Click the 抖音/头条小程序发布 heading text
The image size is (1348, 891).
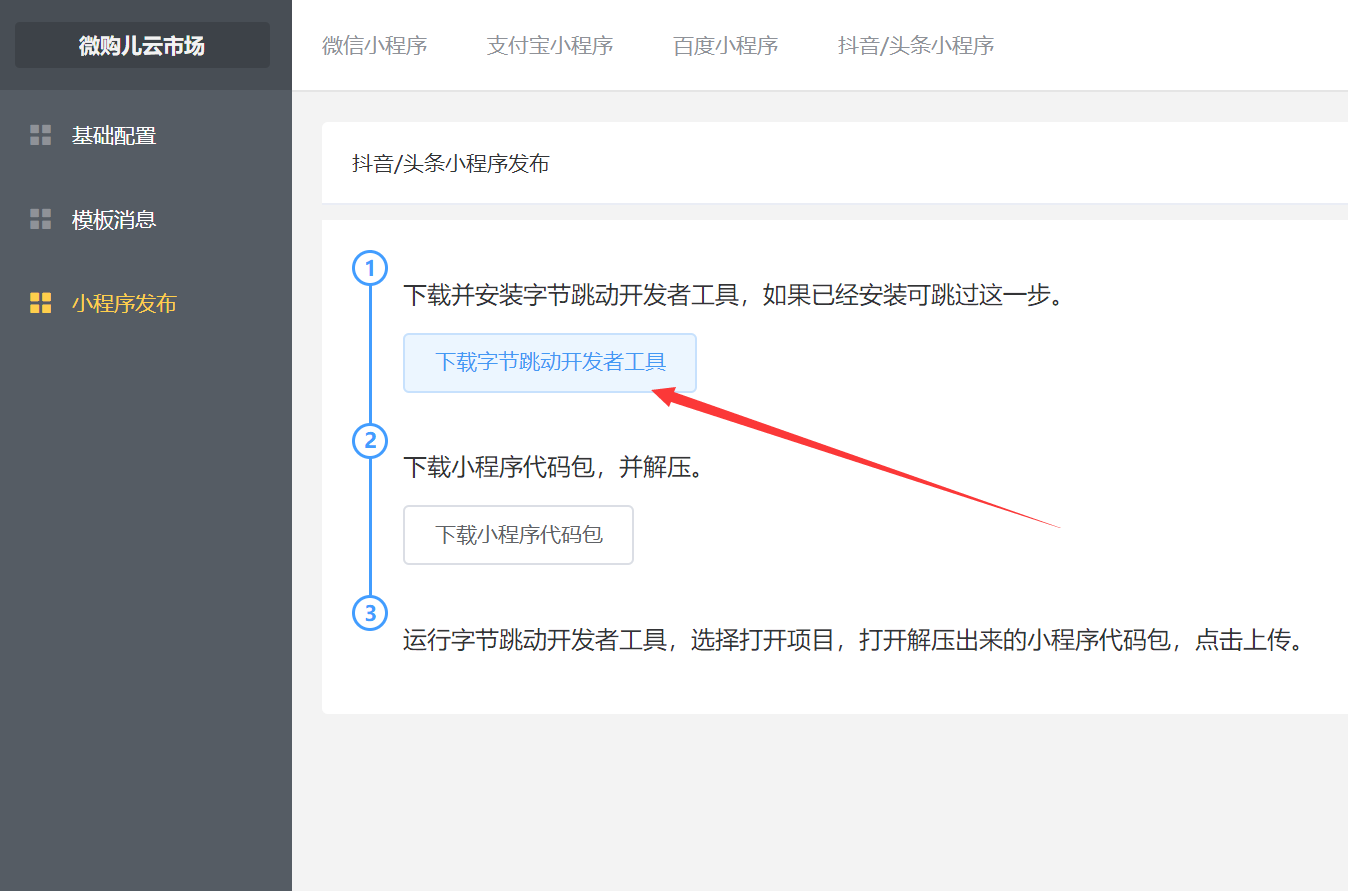(451, 163)
